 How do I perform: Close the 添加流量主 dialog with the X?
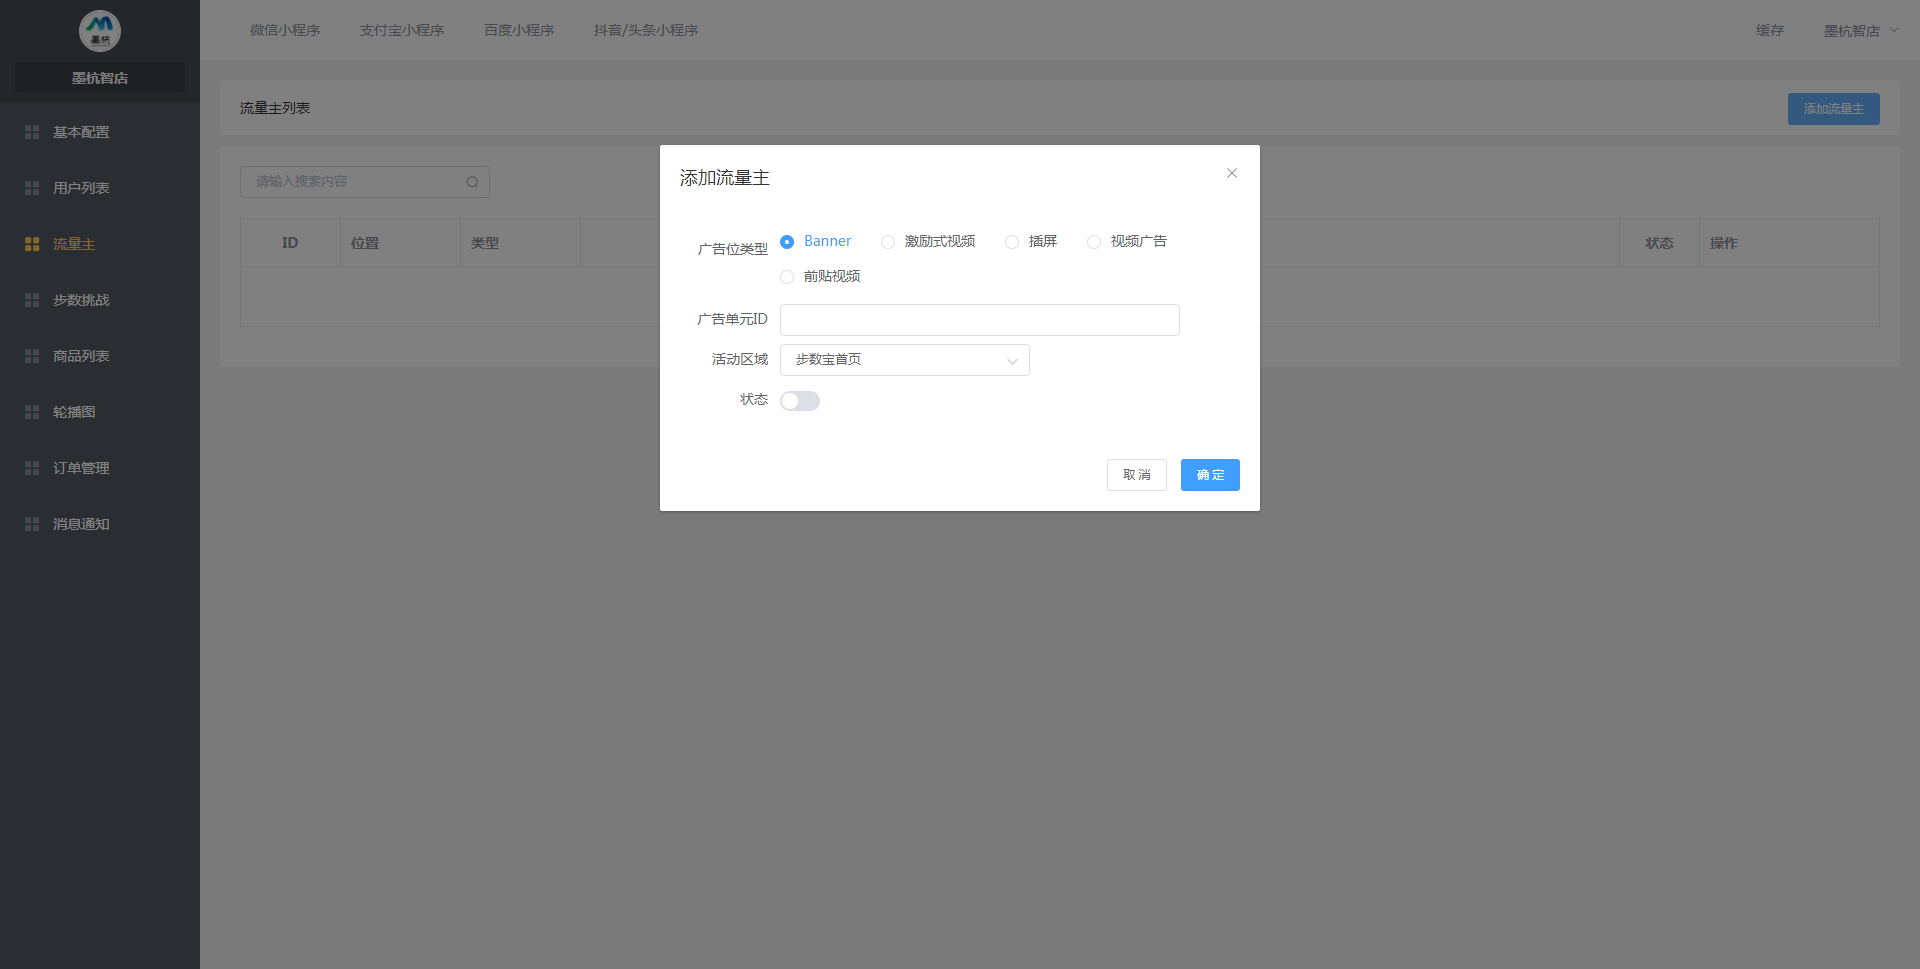coord(1232,173)
